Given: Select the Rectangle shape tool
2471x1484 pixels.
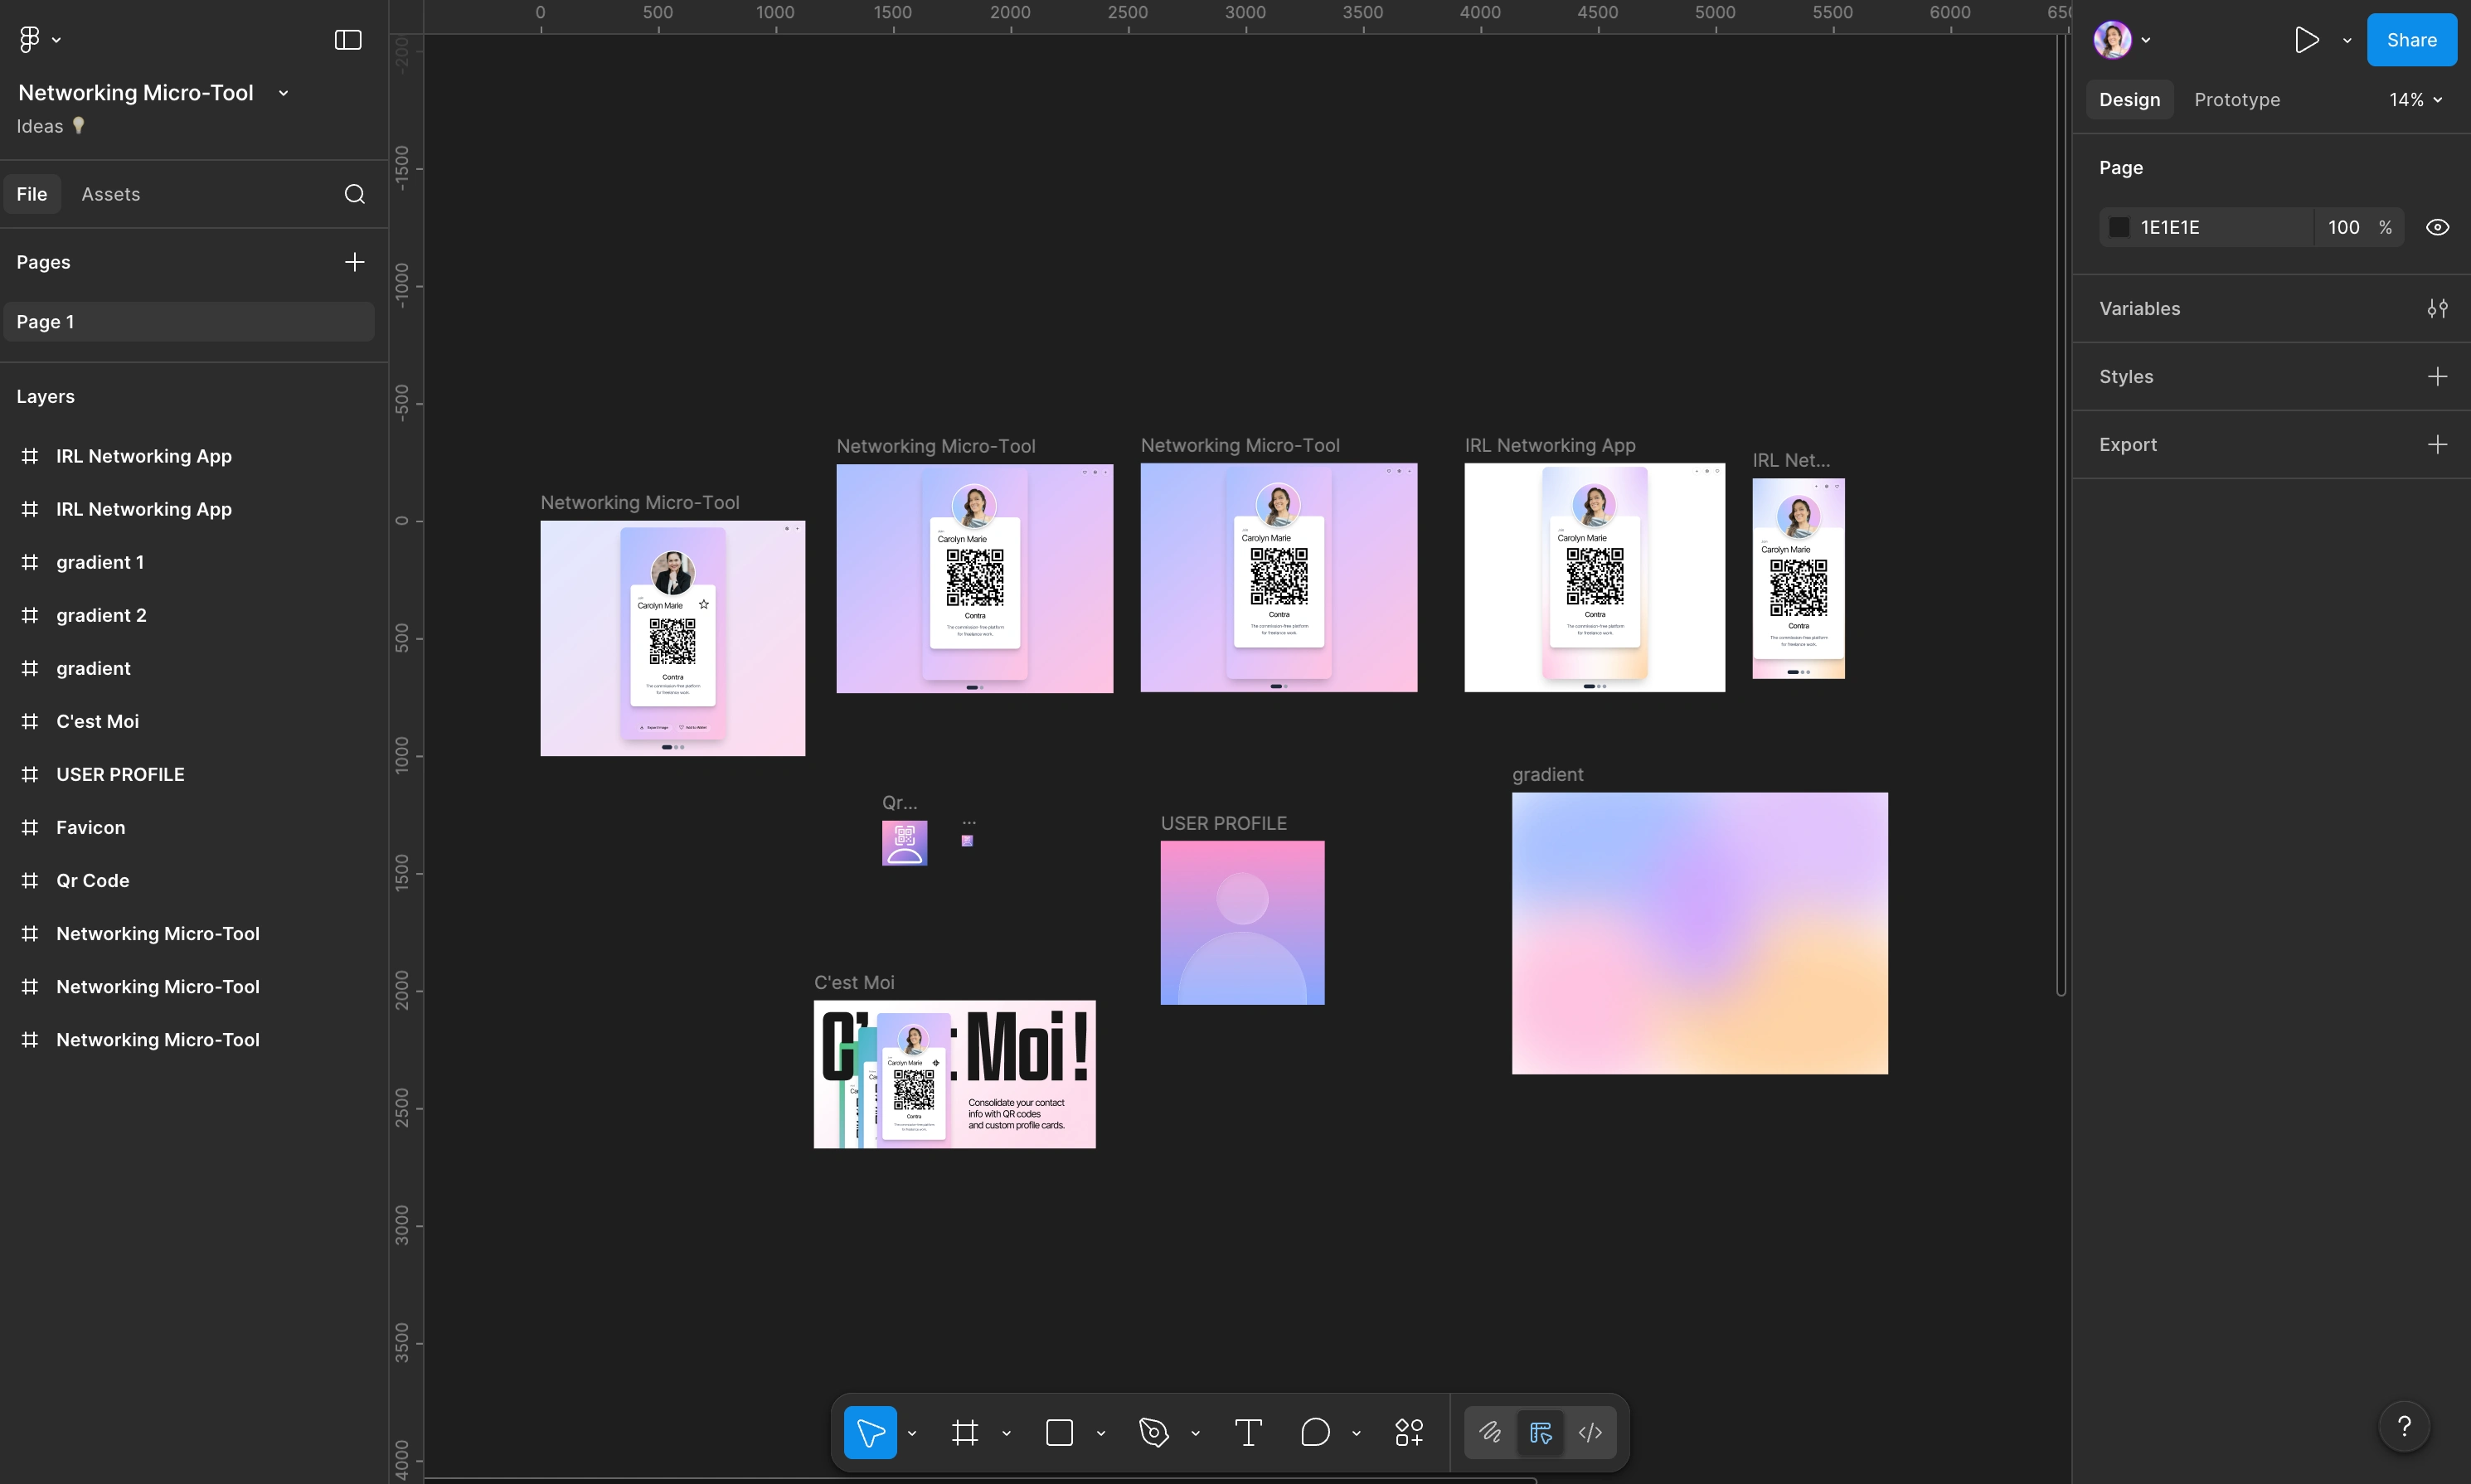Looking at the screenshot, I should (x=1059, y=1432).
